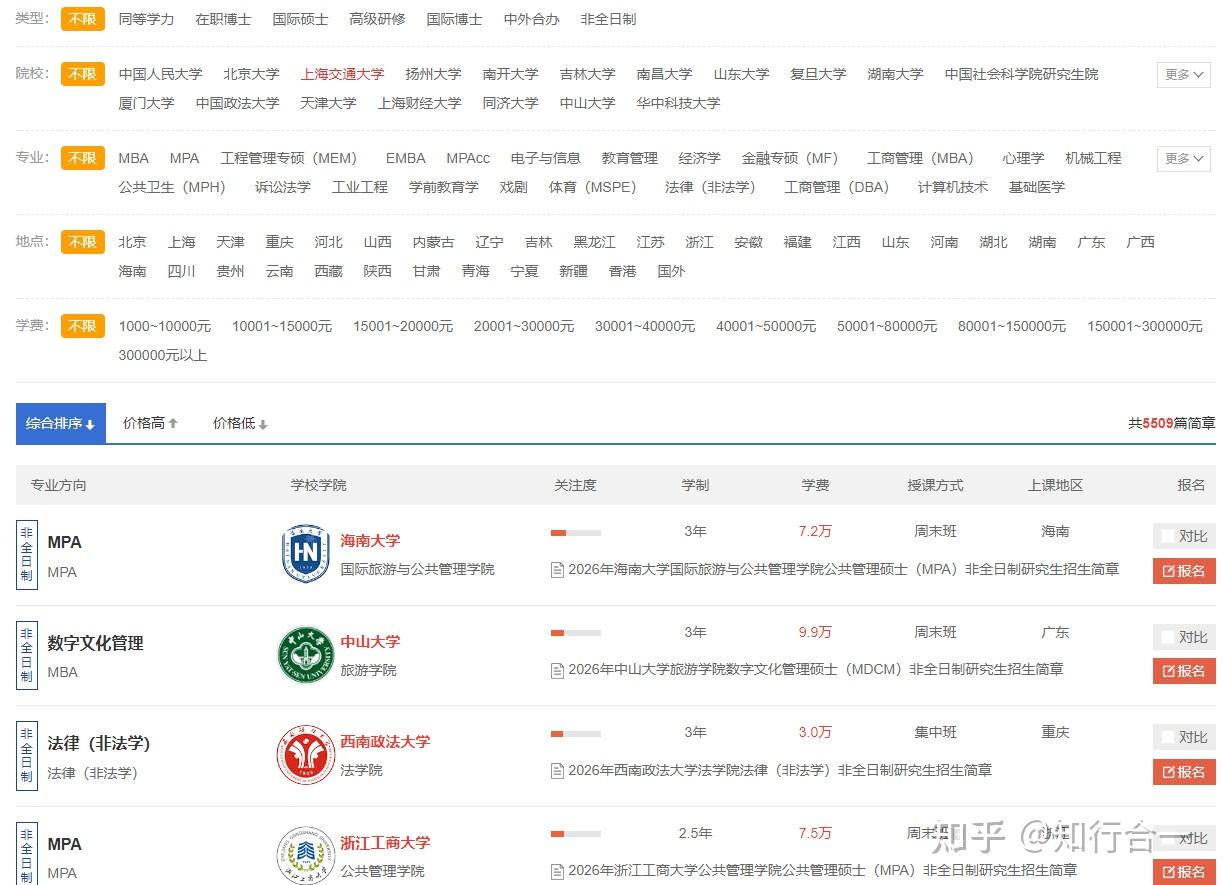Image resolution: width=1223 pixels, height=885 pixels.
Task: Click the 非全日制 tag beside 数字文化管理
Action: pyautogui.click(x=27, y=656)
